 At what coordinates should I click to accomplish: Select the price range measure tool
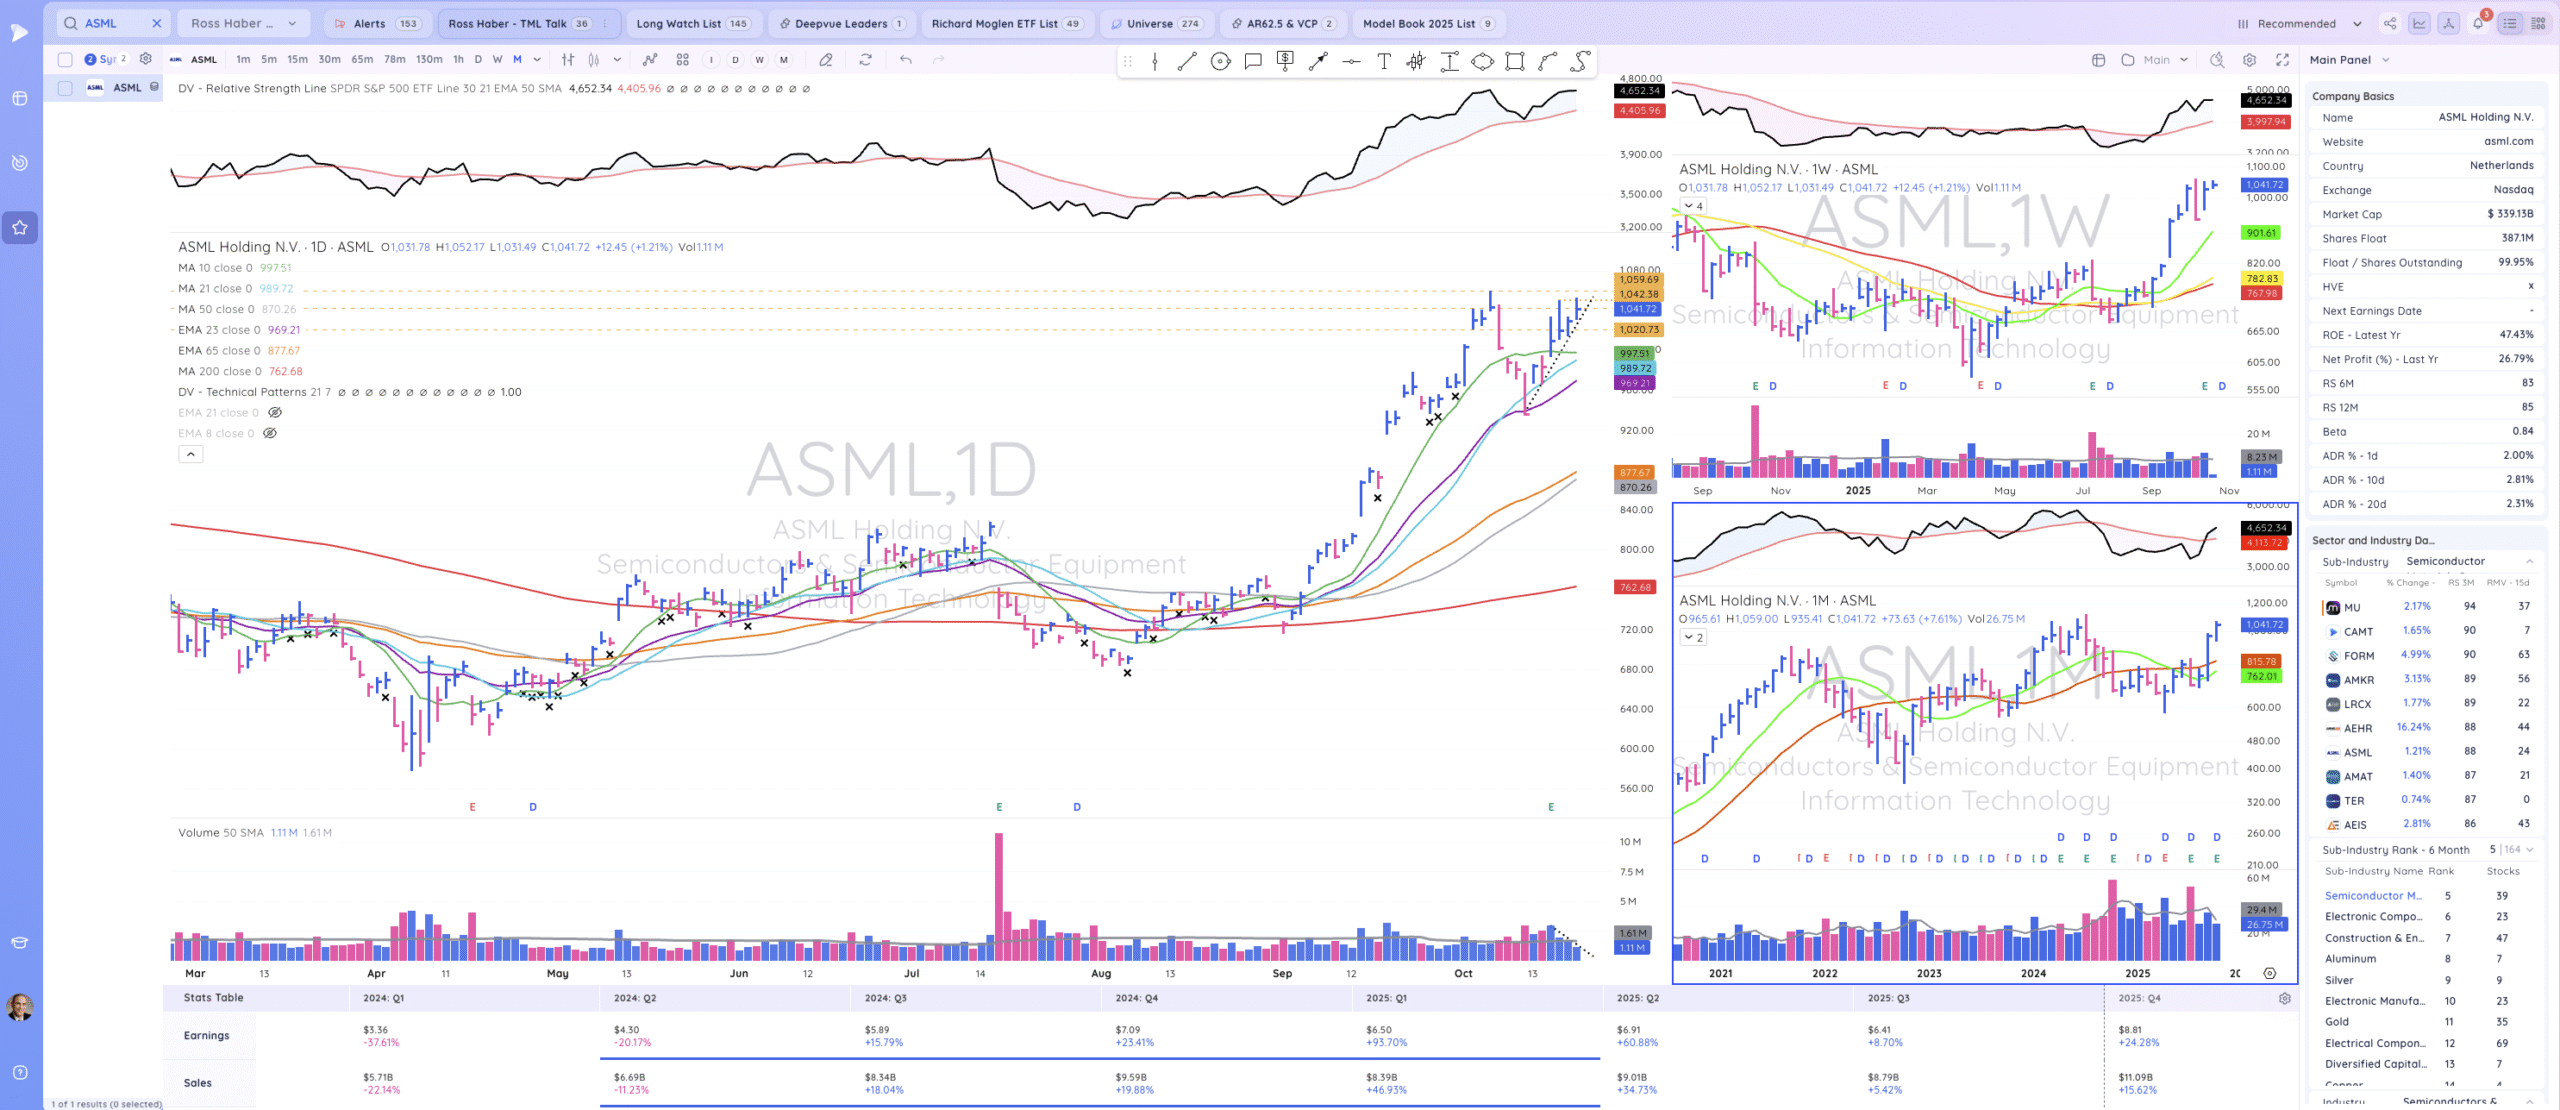1449,62
